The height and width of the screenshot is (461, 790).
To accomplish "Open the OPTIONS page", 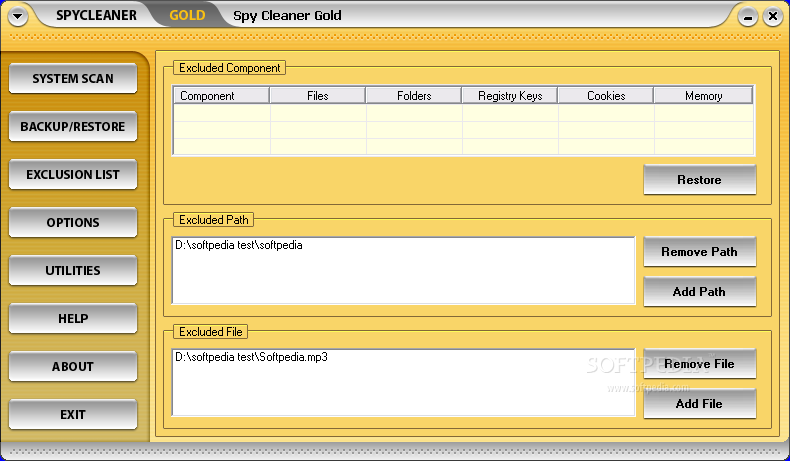I will [x=73, y=222].
